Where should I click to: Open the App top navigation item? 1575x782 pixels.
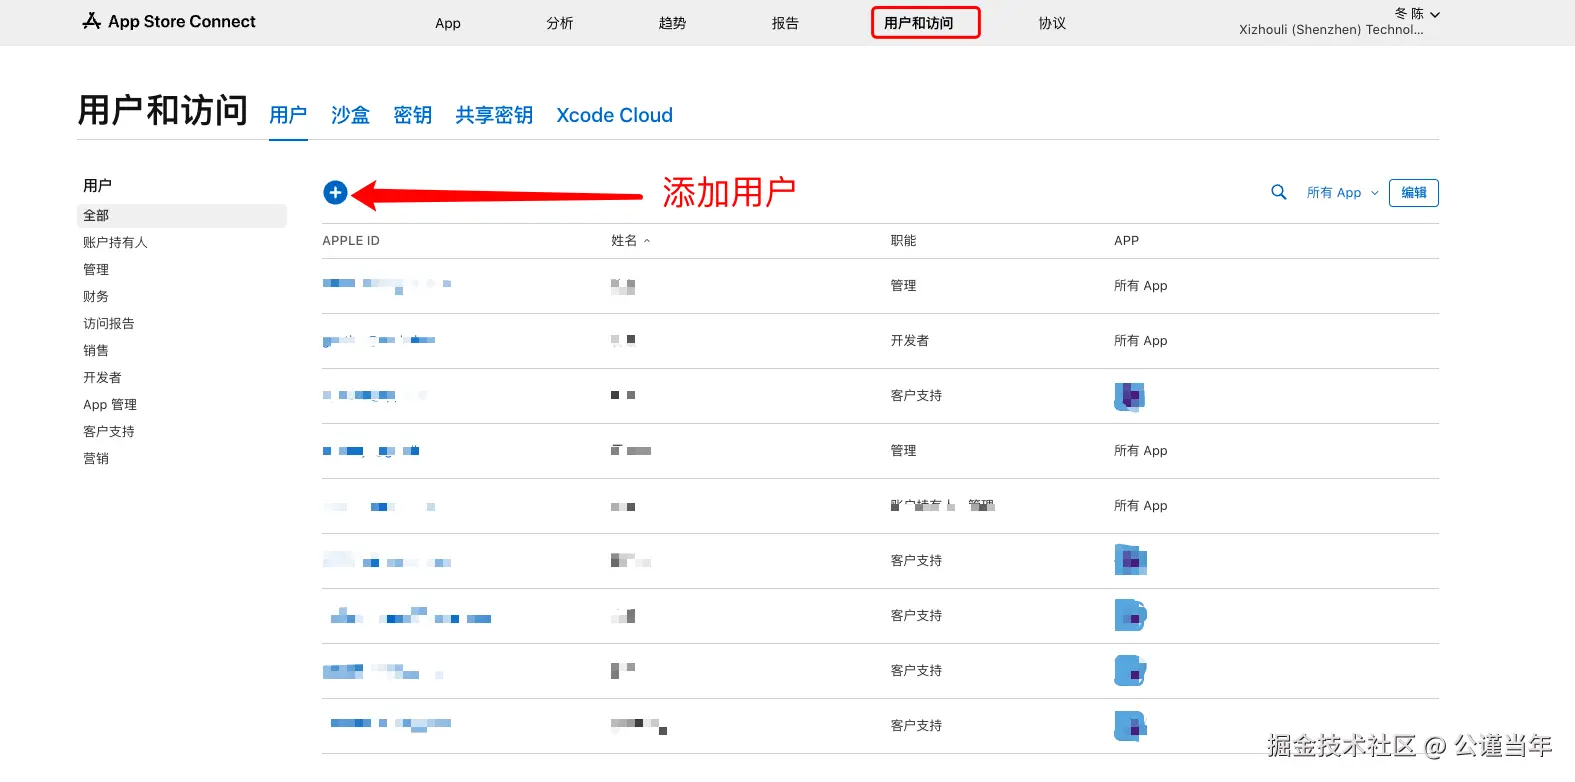click(x=448, y=23)
